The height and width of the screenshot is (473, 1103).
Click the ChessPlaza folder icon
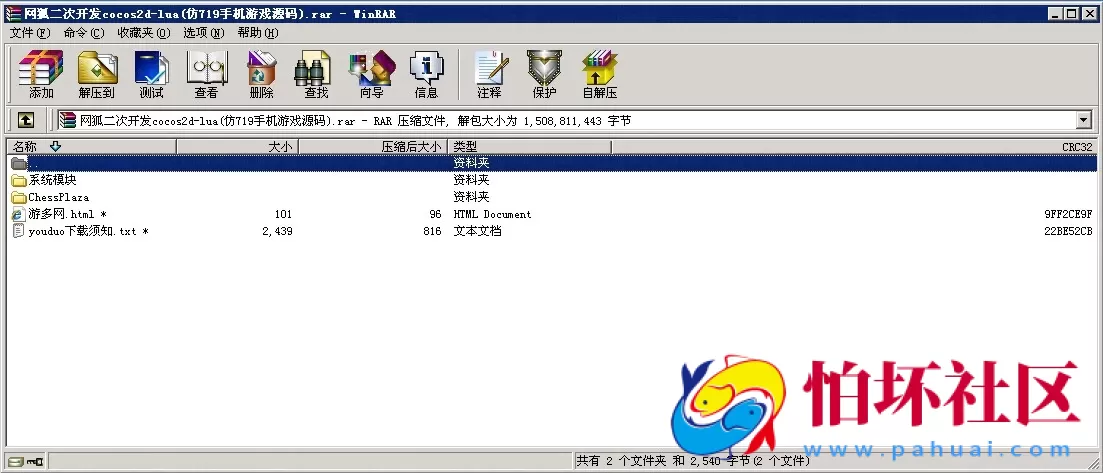click(19, 197)
